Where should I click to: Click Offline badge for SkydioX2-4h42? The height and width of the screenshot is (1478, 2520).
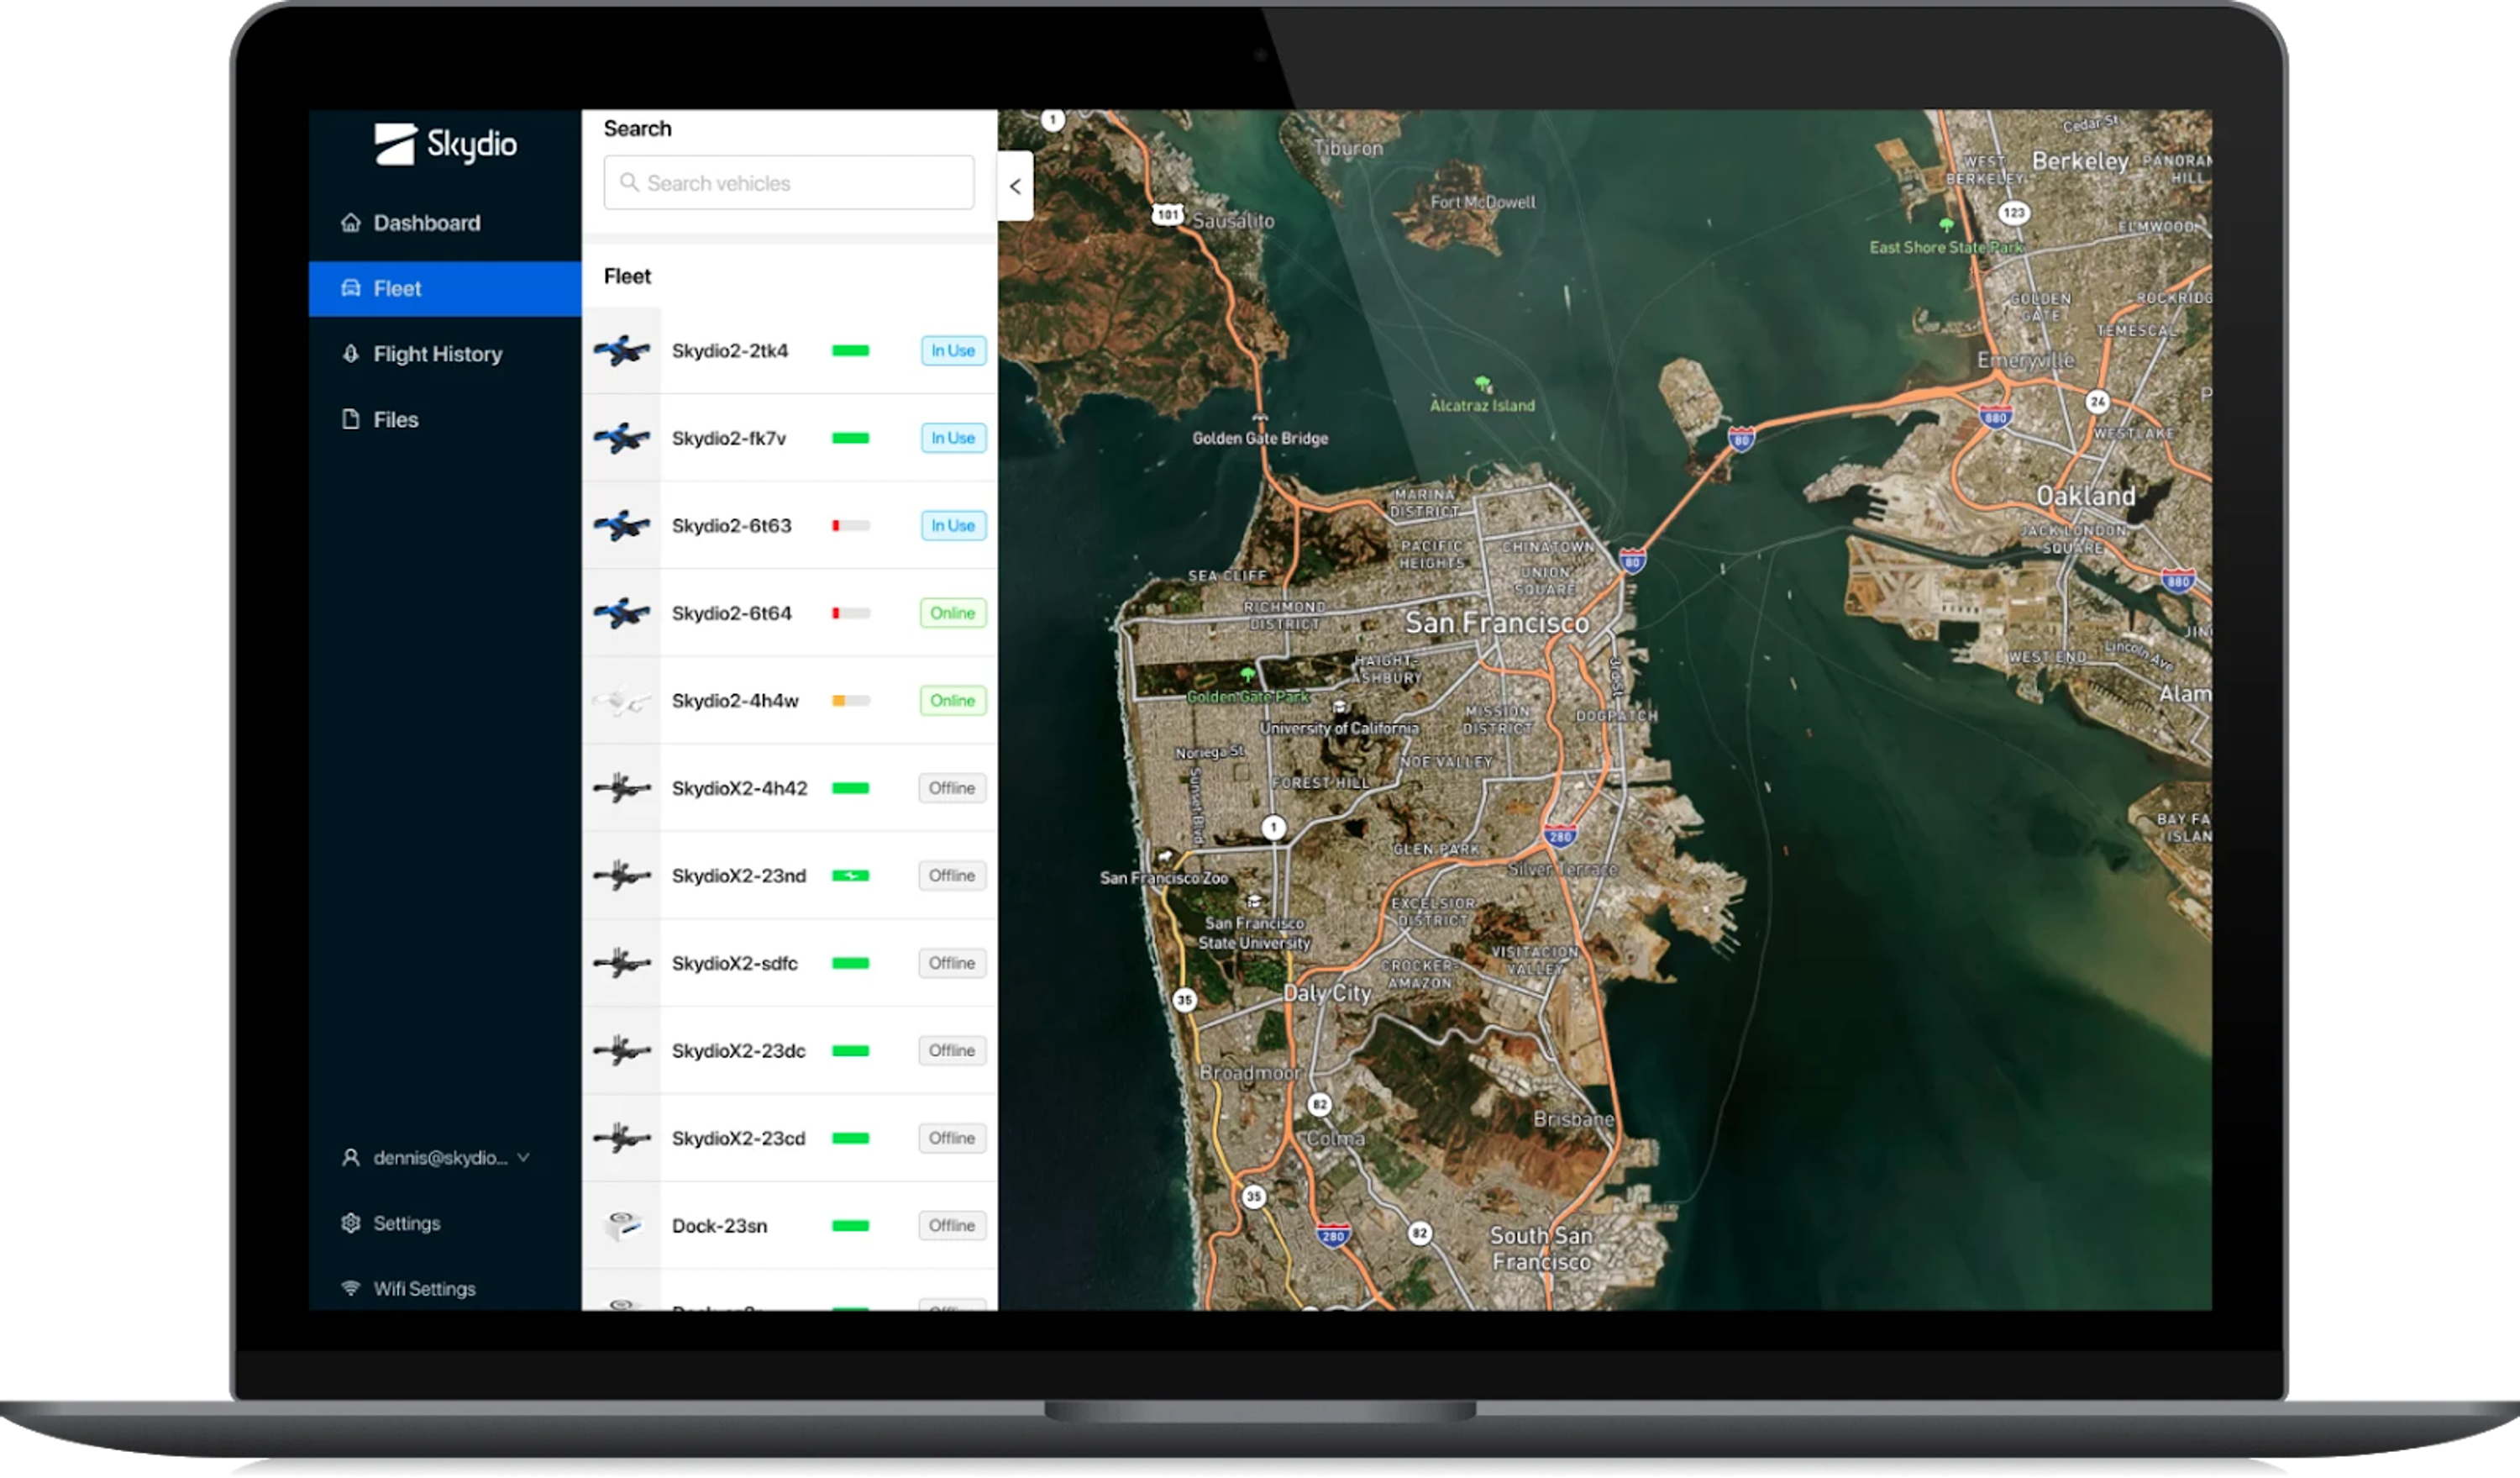tap(951, 788)
